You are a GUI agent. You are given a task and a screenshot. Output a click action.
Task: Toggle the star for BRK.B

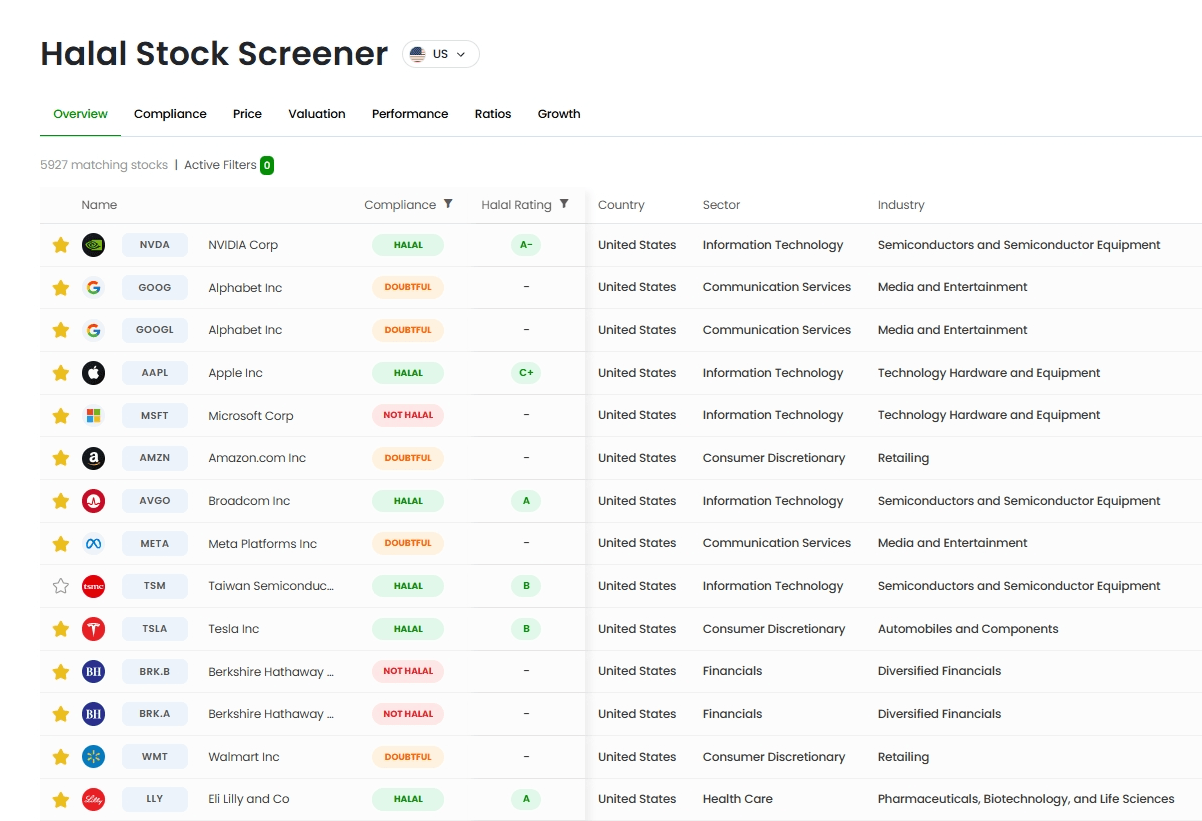(x=61, y=672)
